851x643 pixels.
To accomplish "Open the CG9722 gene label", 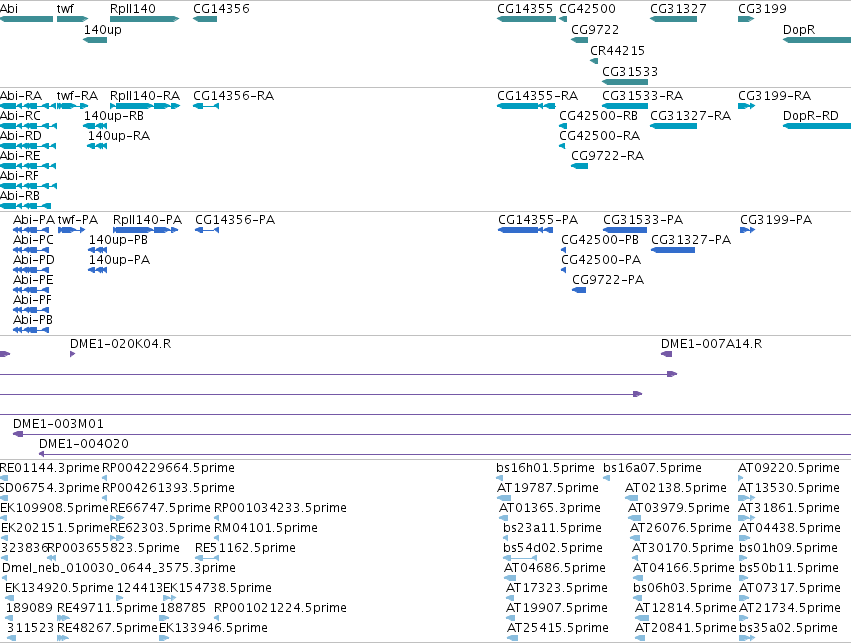I will [x=595, y=30].
